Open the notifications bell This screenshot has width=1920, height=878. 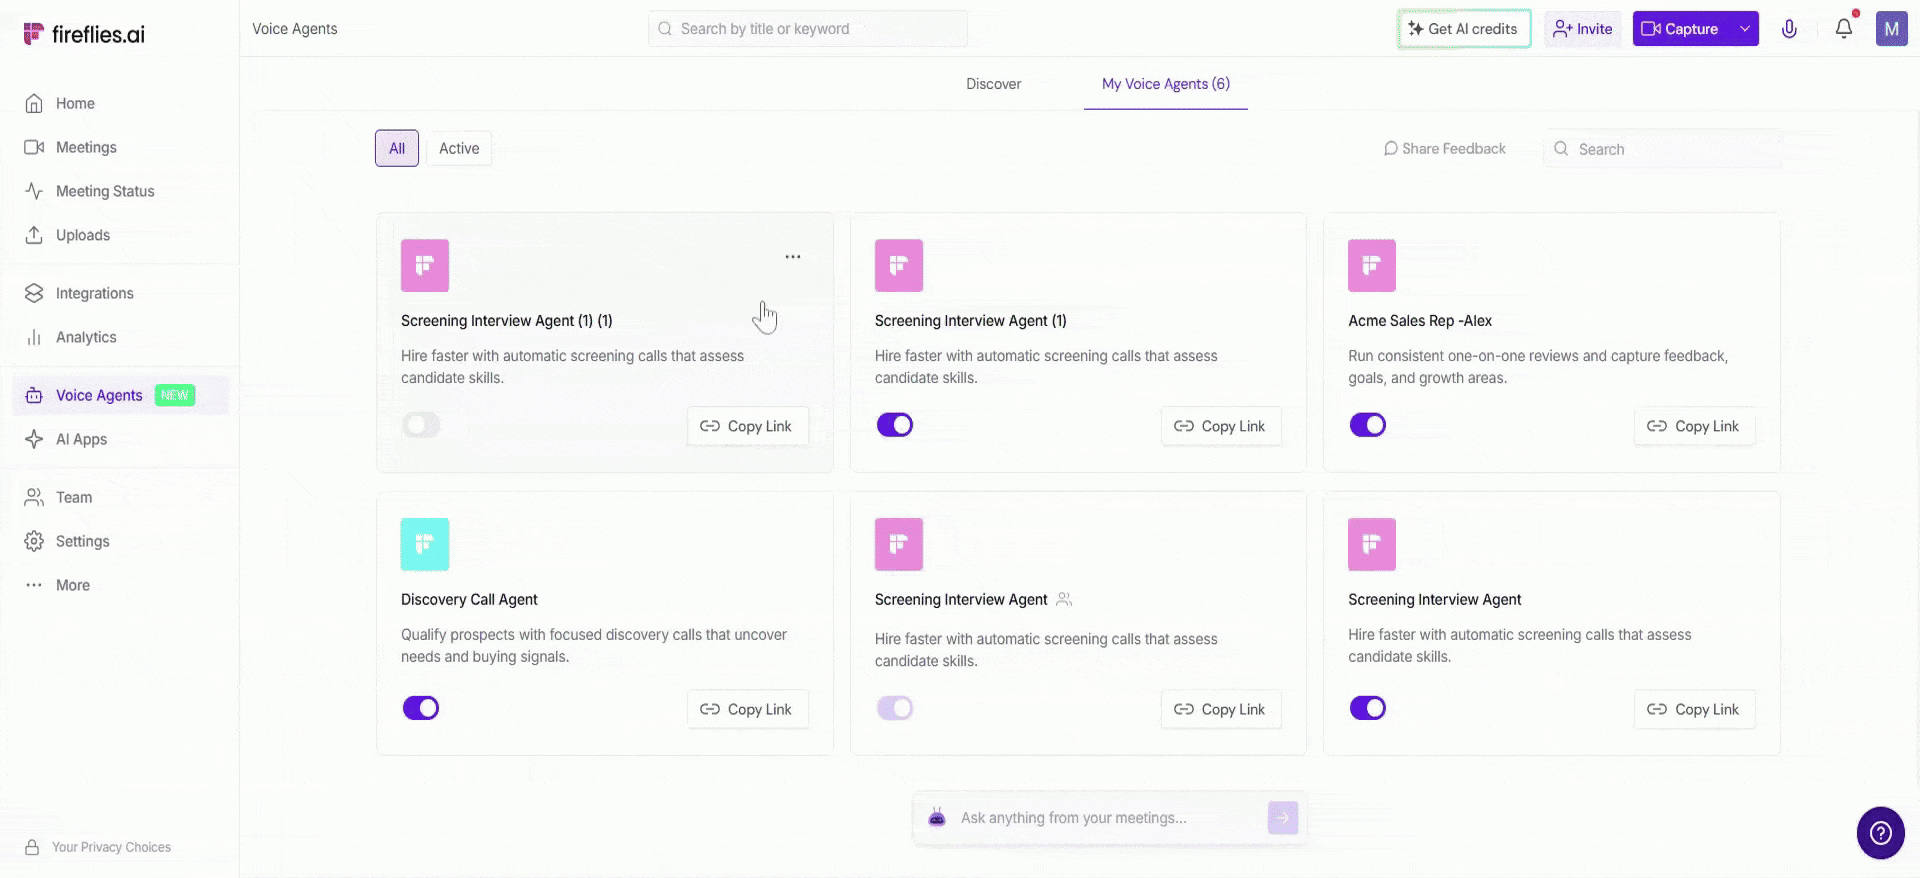[1843, 29]
